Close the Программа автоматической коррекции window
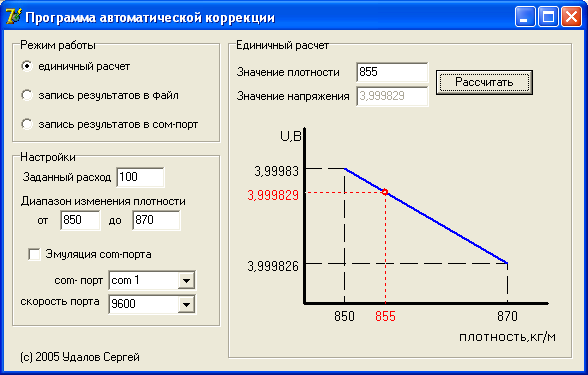Image resolution: width=588 pixels, height=375 pixels. pos(571,17)
